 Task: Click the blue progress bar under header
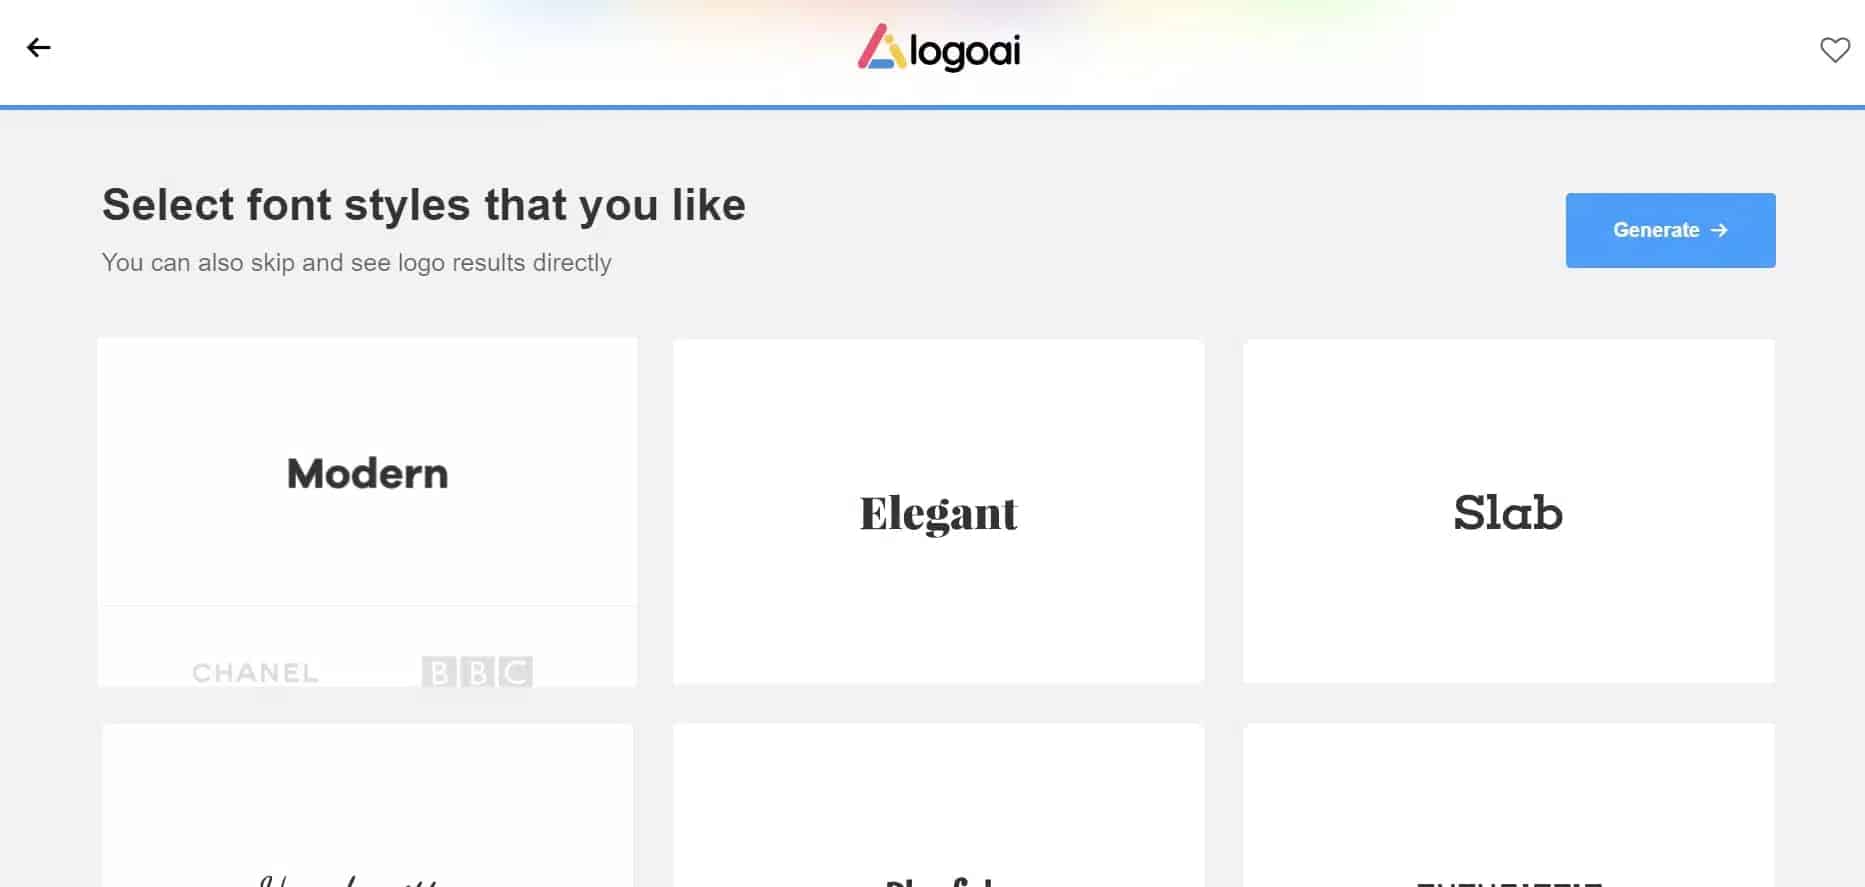point(932,107)
